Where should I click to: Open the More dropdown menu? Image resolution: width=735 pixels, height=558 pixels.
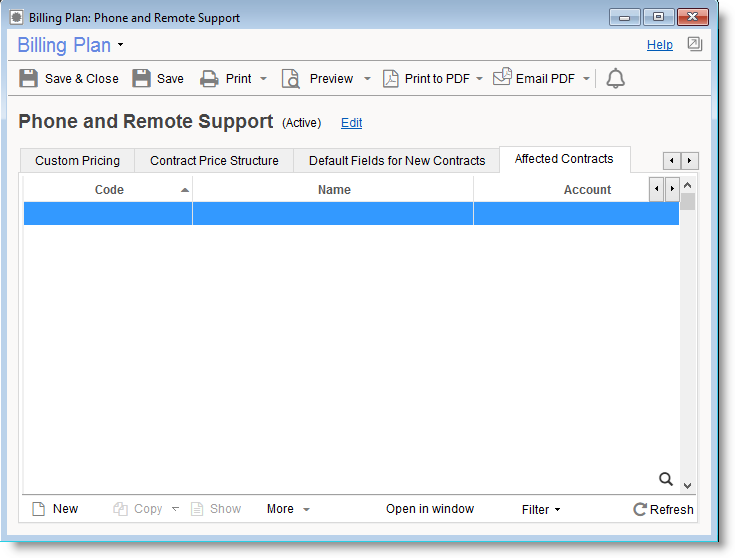tap(288, 509)
